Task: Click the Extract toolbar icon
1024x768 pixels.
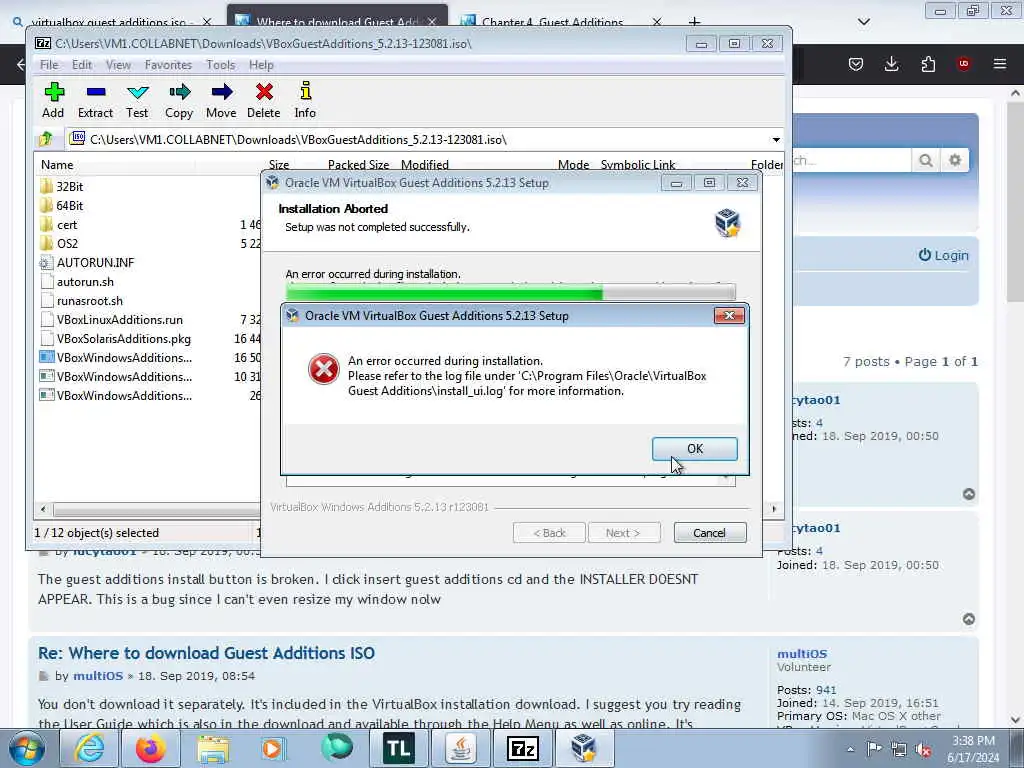Action: tap(95, 100)
